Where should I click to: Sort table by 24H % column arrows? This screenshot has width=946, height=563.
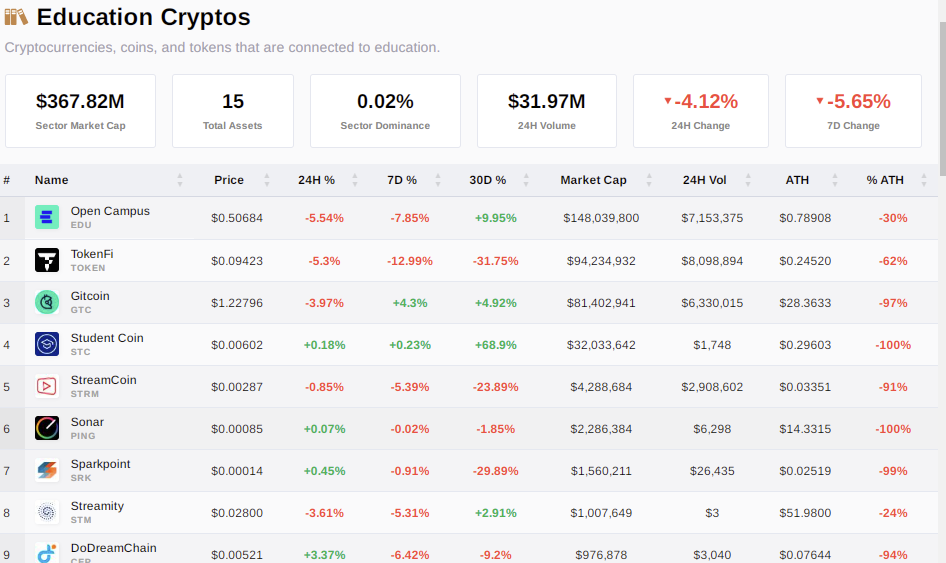click(355, 180)
